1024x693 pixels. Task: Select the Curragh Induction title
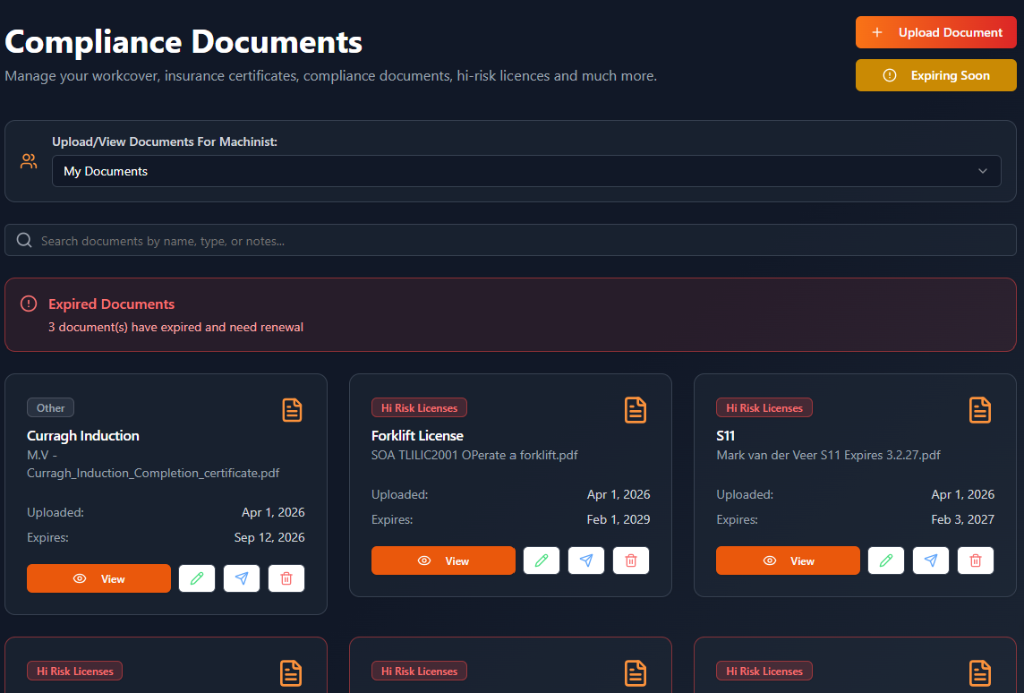(x=83, y=436)
